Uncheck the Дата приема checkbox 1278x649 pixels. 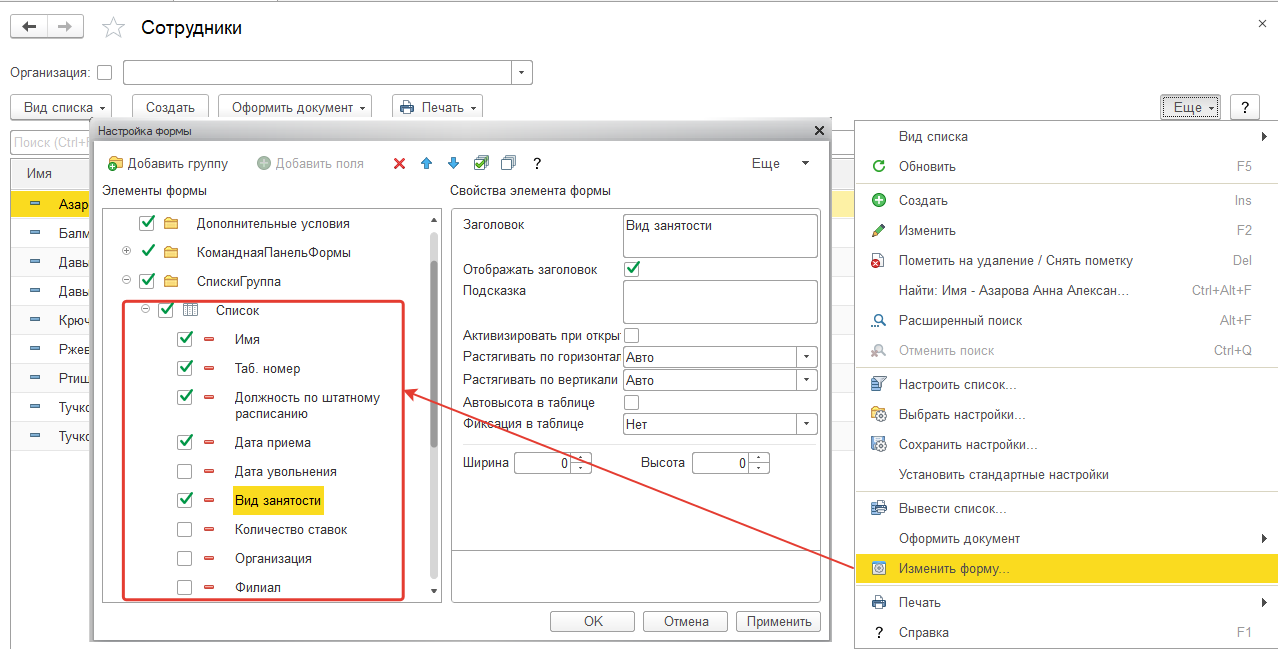(184, 441)
